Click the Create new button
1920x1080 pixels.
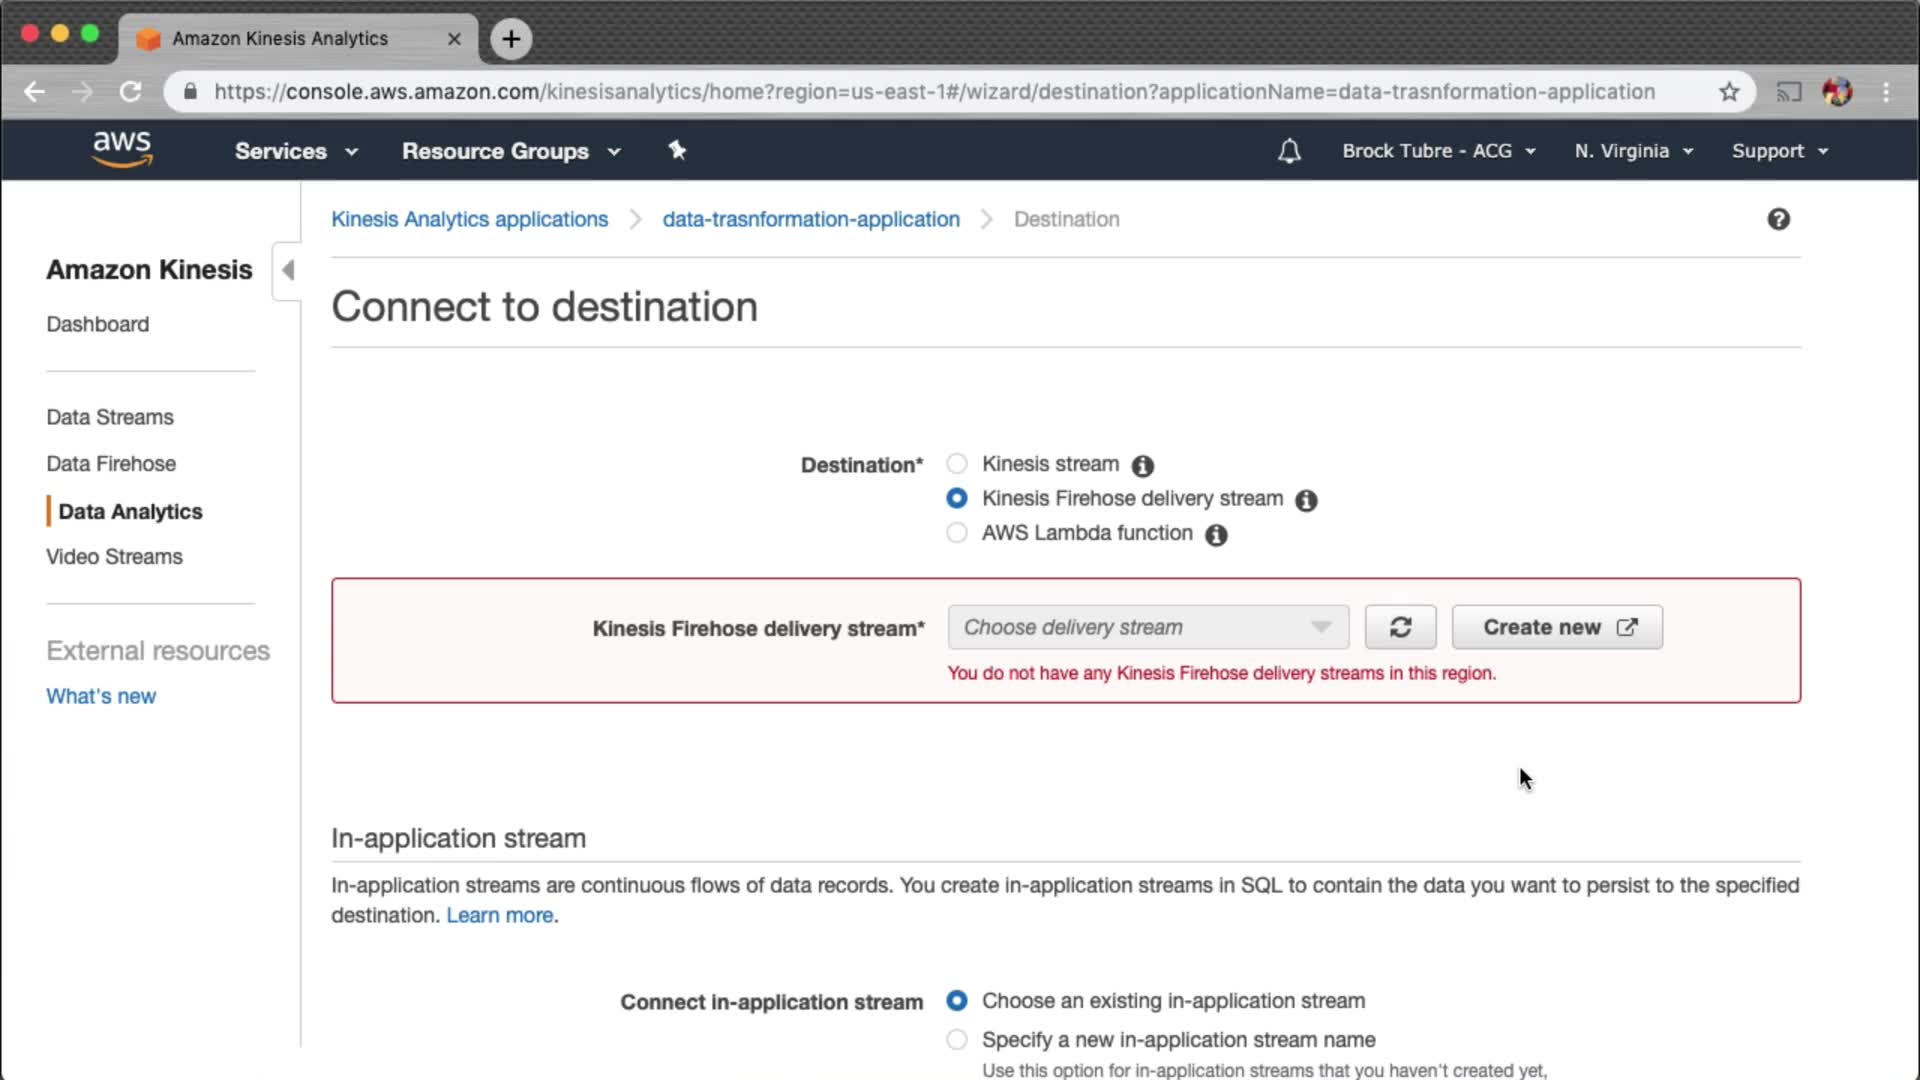pos(1557,627)
